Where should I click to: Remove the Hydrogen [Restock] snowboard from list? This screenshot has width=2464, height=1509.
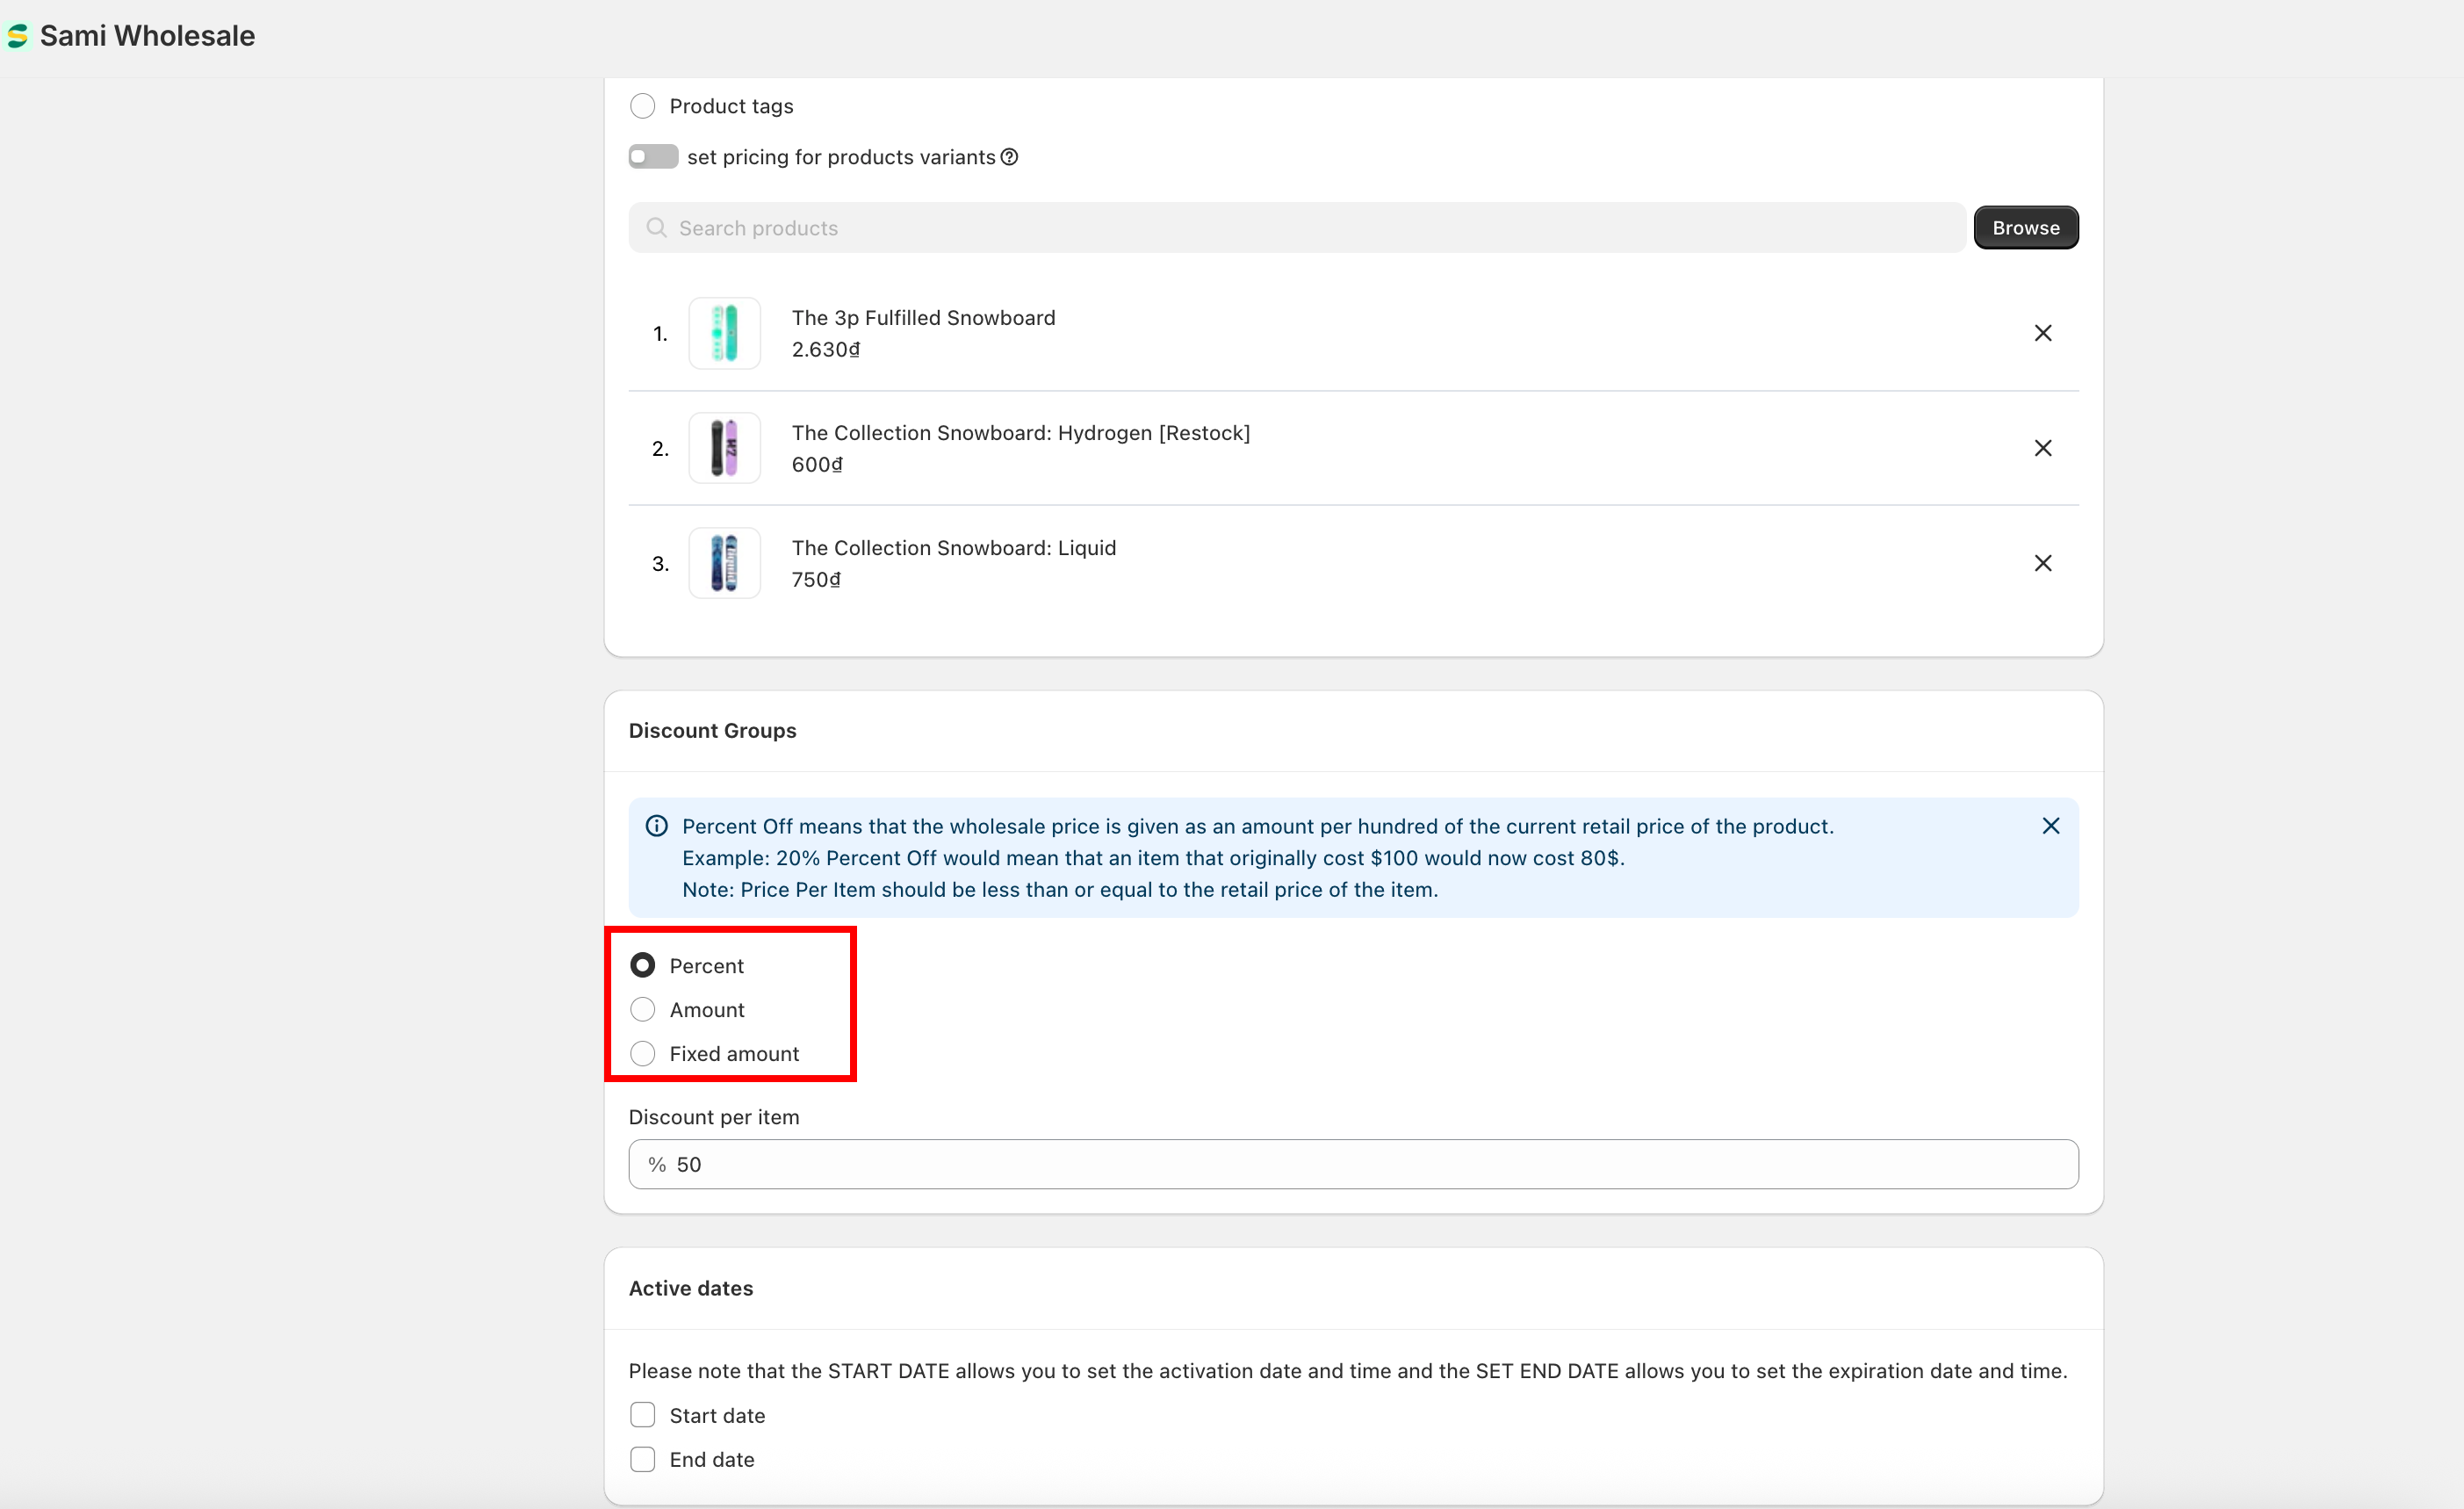point(2042,448)
